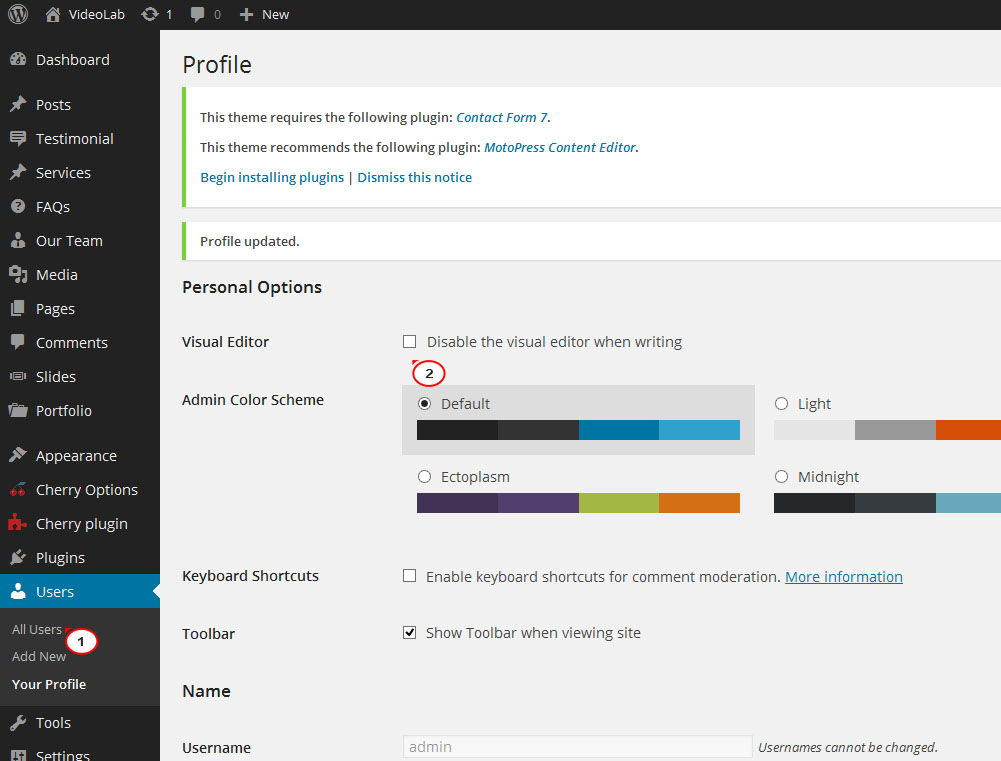Click the Cherry plugin puzzle icon
The height and width of the screenshot is (761, 1001).
[17, 524]
